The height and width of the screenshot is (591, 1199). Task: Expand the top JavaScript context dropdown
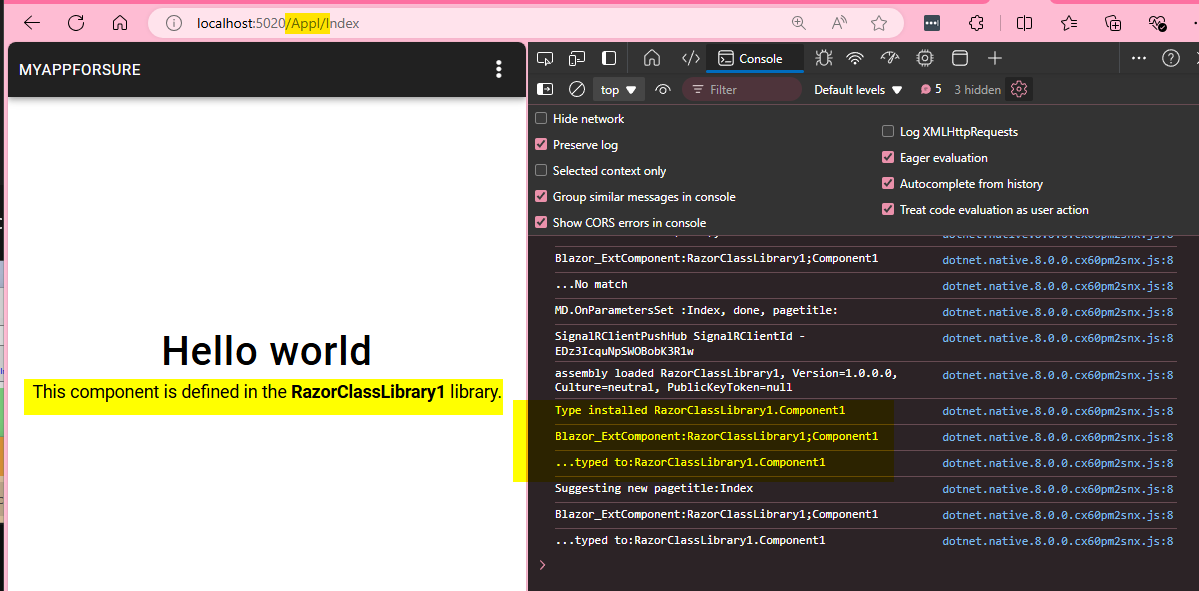[619, 90]
